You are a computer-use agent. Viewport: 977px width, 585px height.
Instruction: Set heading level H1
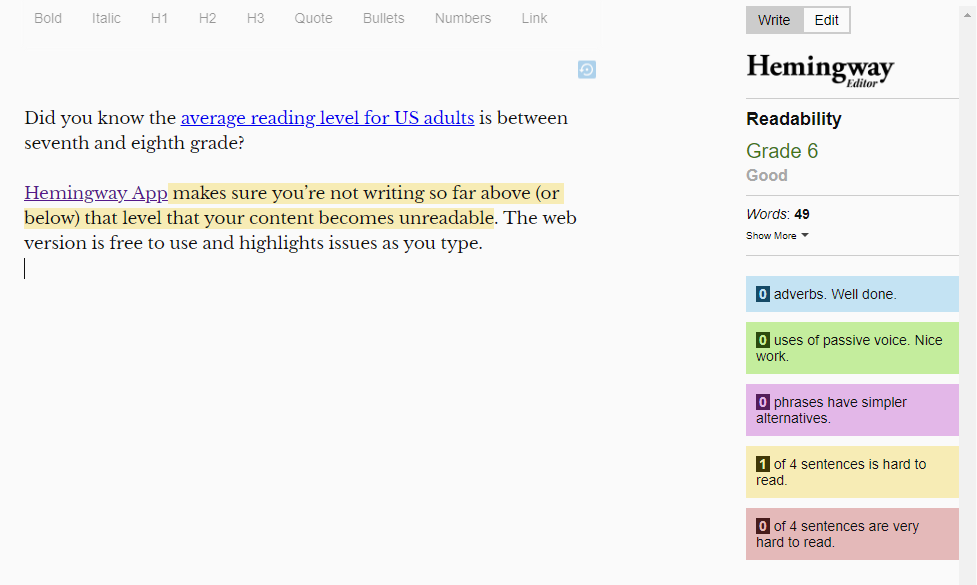coord(160,19)
